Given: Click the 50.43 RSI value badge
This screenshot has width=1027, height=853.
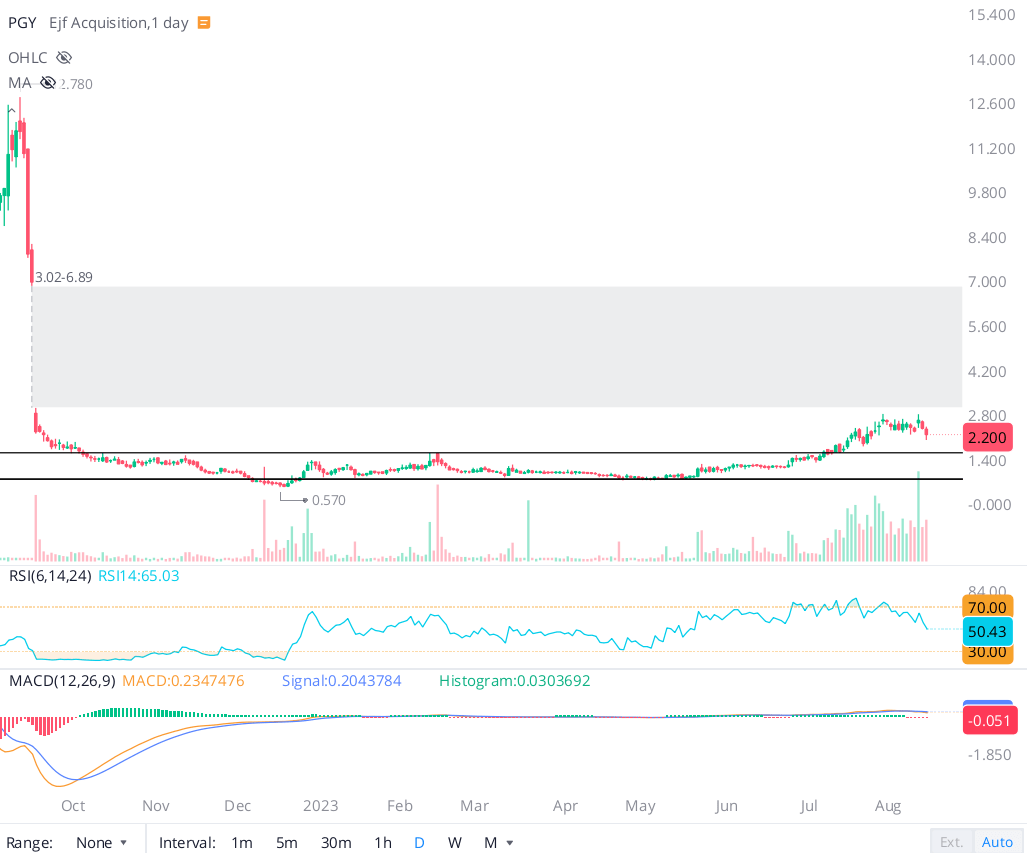Looking at the screenshot, I should pos(987,631).
